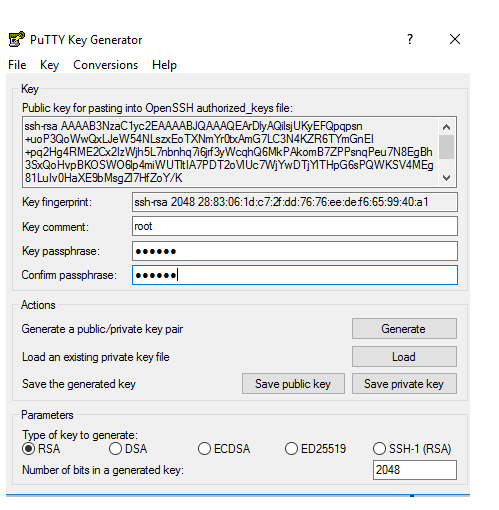Viewport: 499px width, 510px height.
Task: Click the PuTTY Key Generator title icon
Action: [x=16, y=39]
